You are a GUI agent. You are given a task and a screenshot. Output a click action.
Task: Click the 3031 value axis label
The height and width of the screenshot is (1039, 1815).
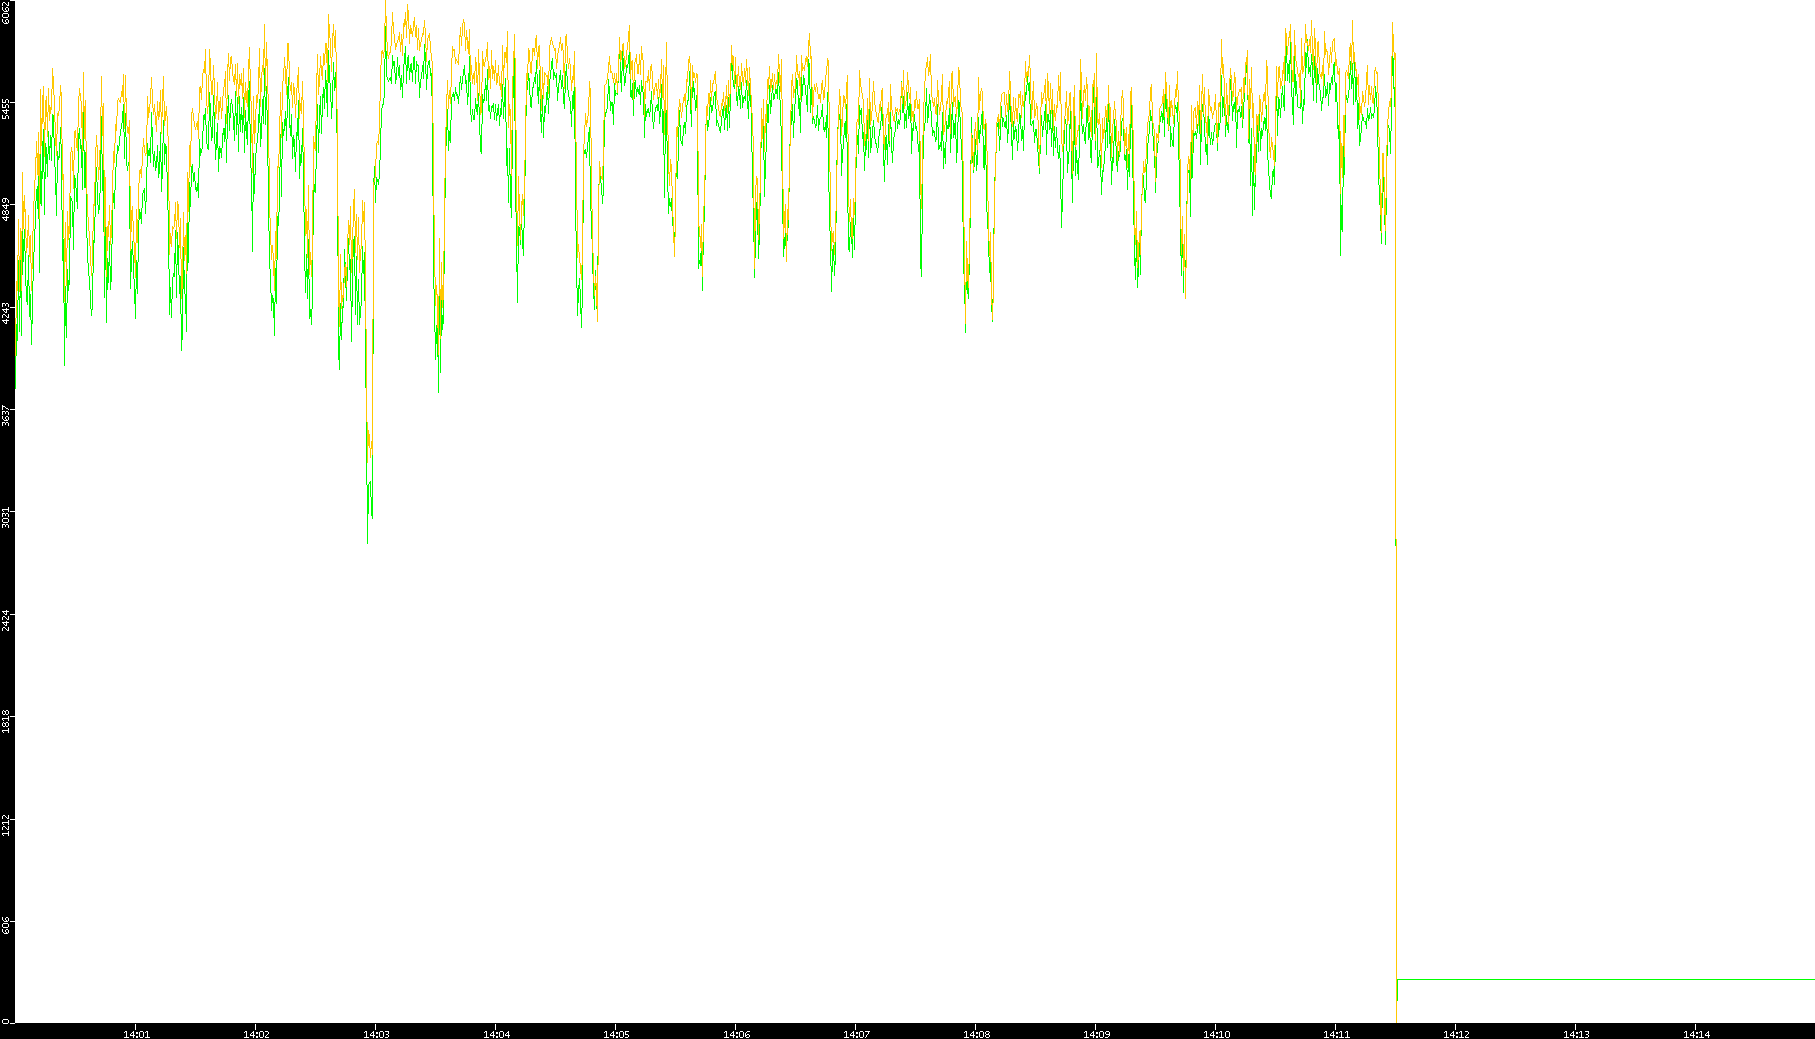coord(6,516)
